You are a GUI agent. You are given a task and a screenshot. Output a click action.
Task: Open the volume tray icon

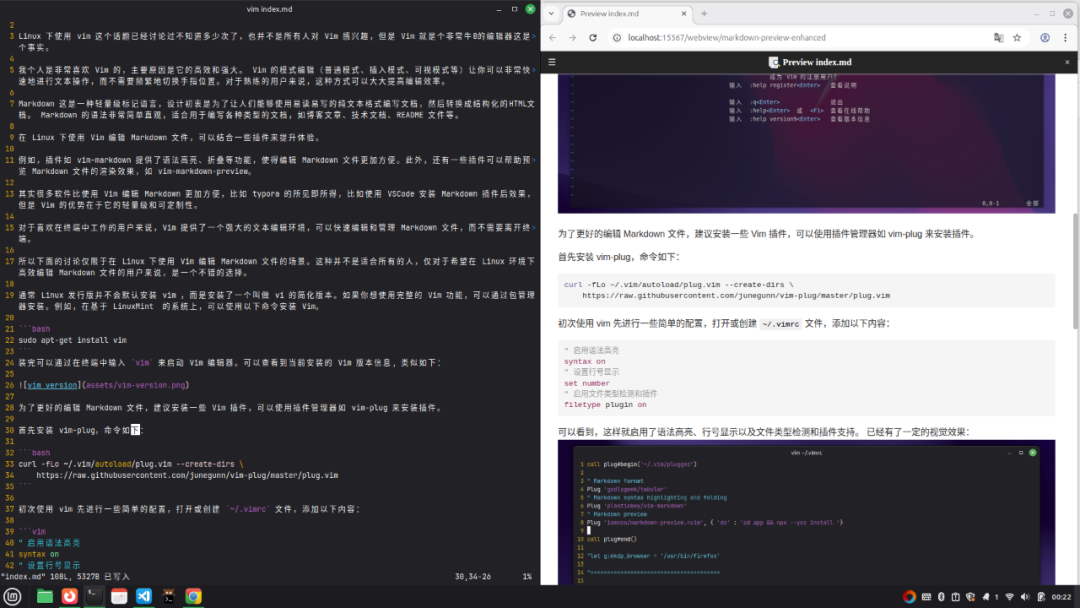point(1025,597)
